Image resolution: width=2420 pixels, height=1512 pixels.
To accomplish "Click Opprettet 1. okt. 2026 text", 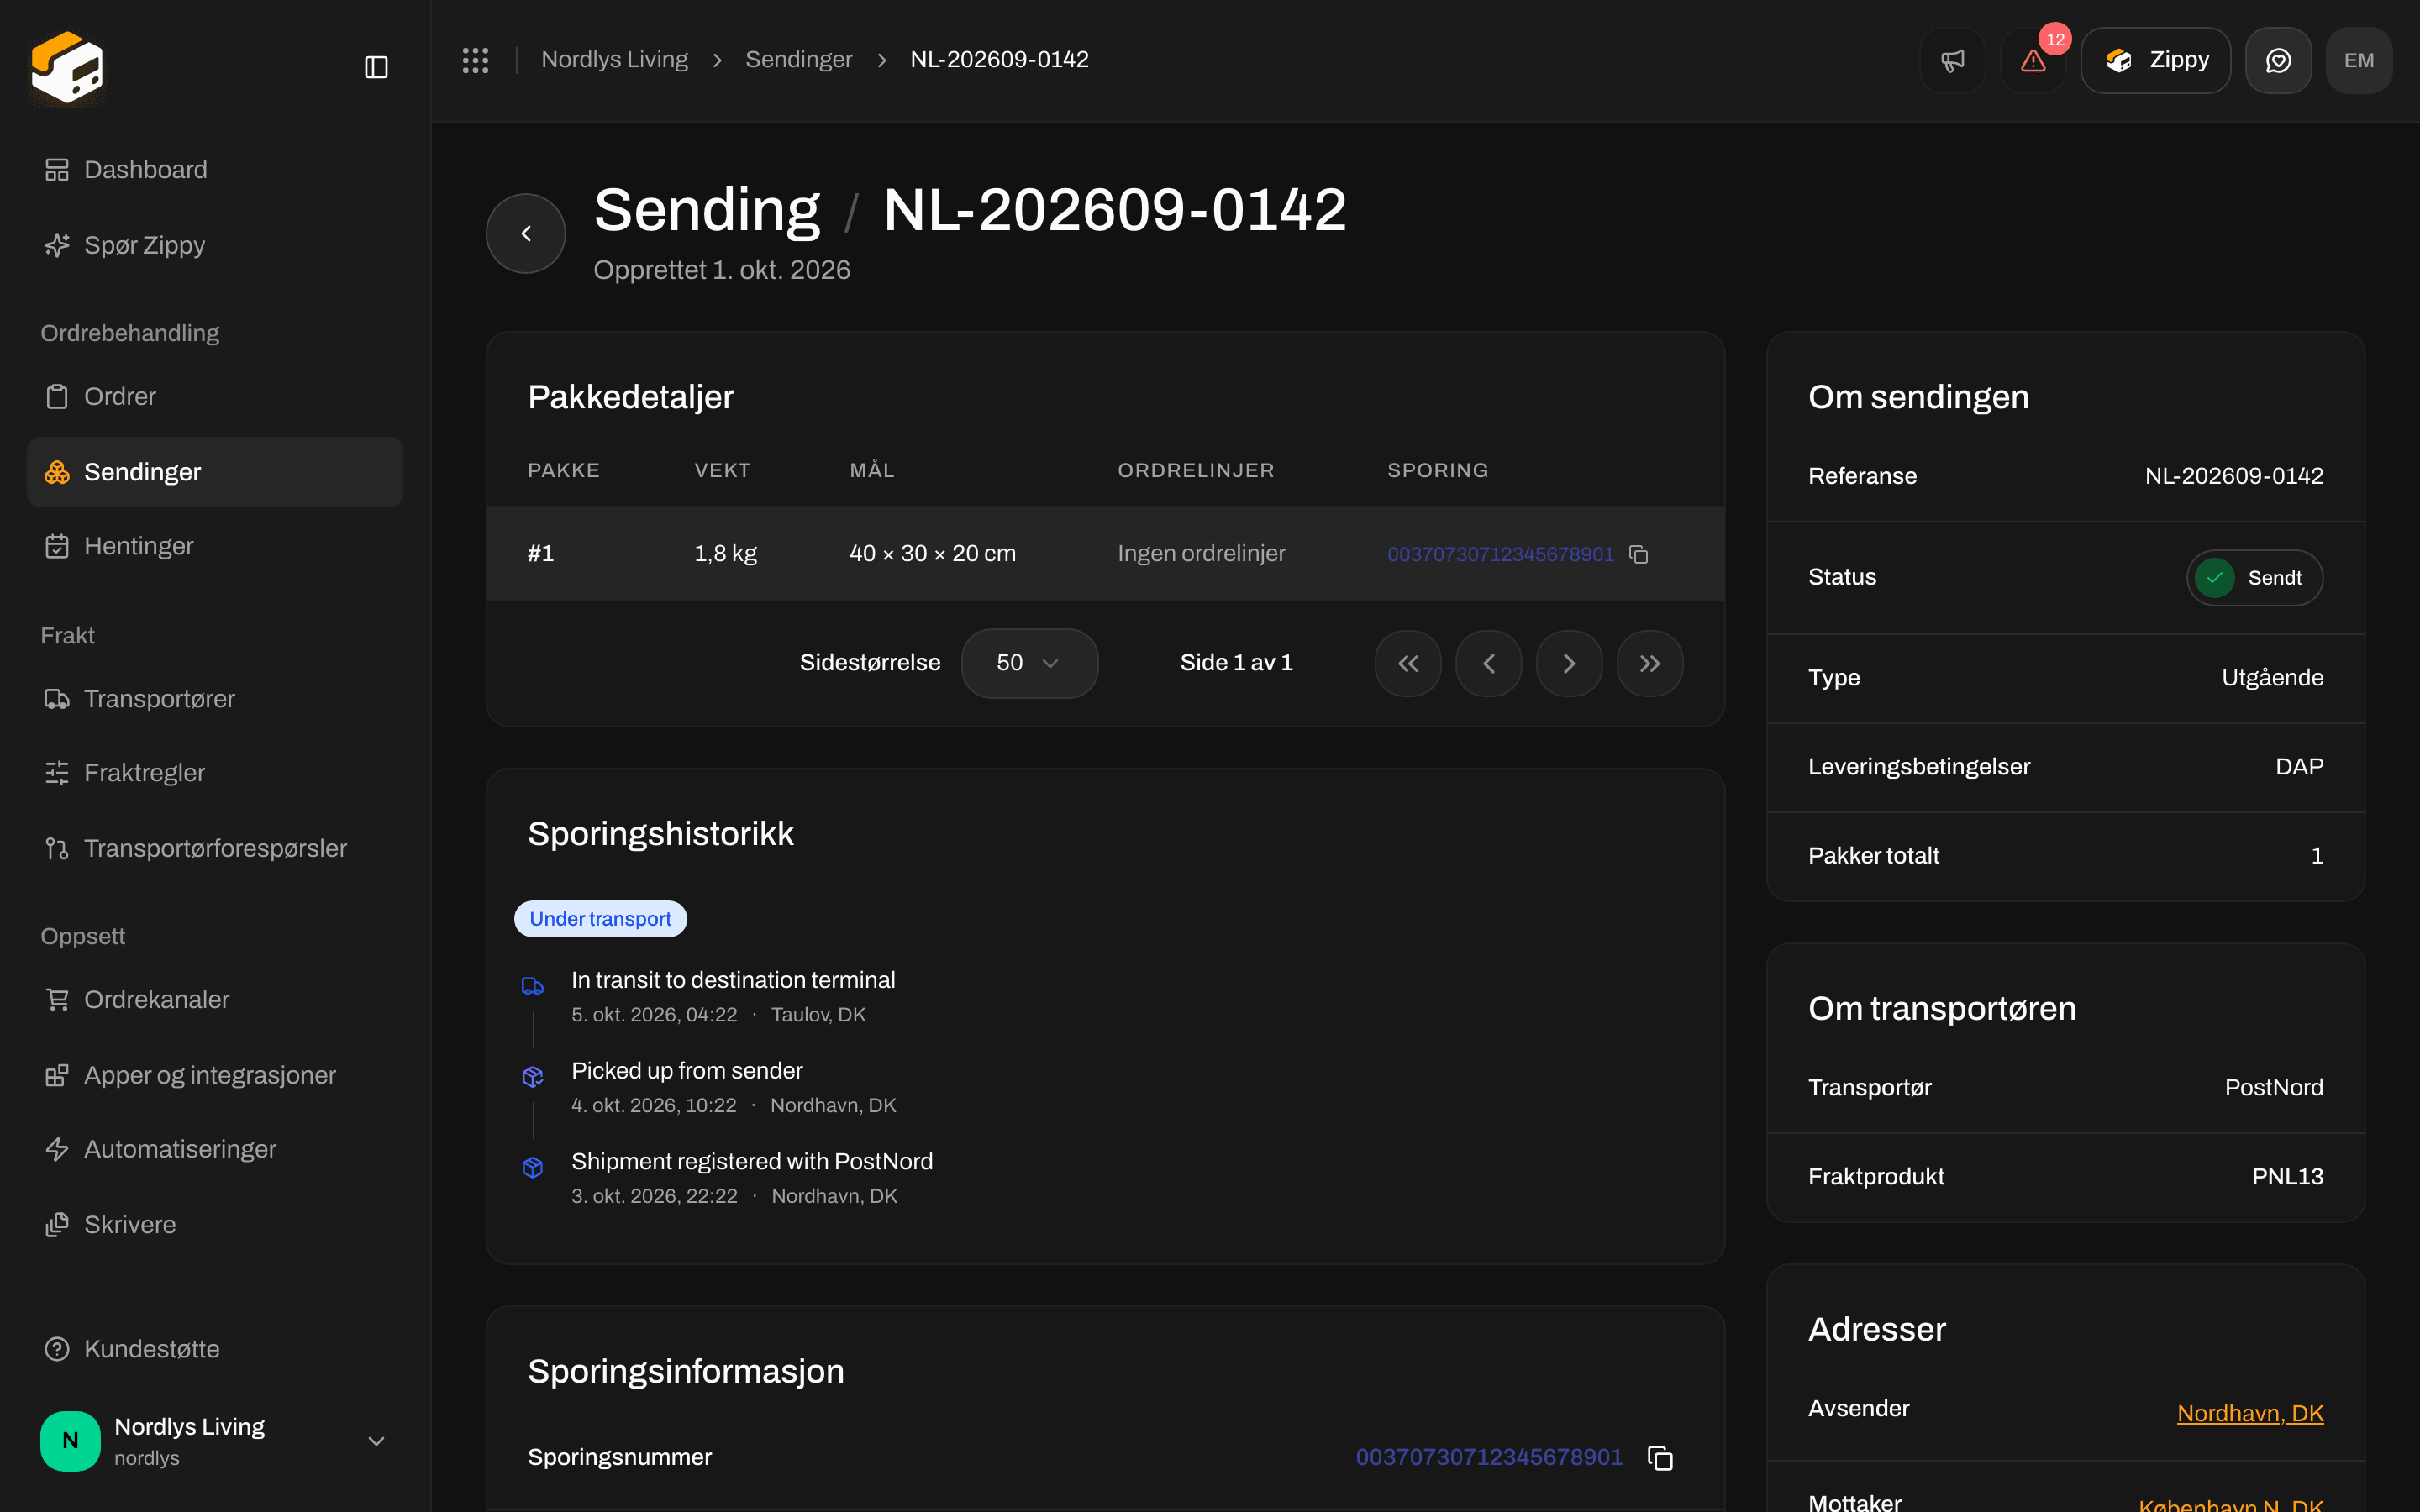I will [721, 270].
